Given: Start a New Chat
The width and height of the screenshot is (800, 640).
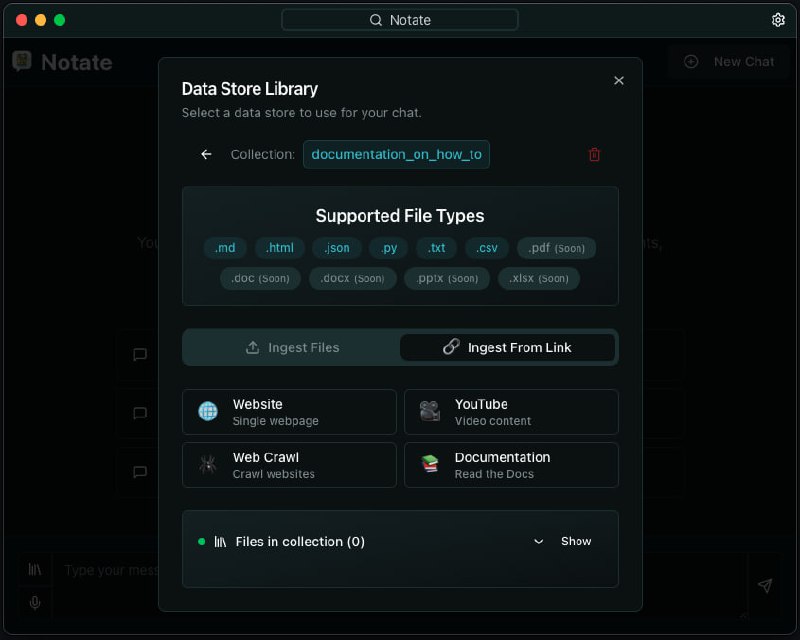Looking at the screenshot, I should (729, 62).
